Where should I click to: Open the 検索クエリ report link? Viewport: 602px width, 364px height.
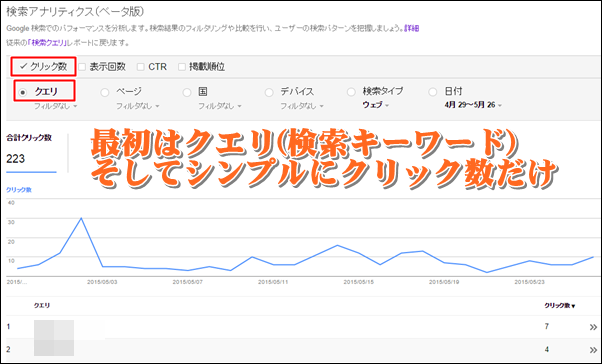coord(48,43)
